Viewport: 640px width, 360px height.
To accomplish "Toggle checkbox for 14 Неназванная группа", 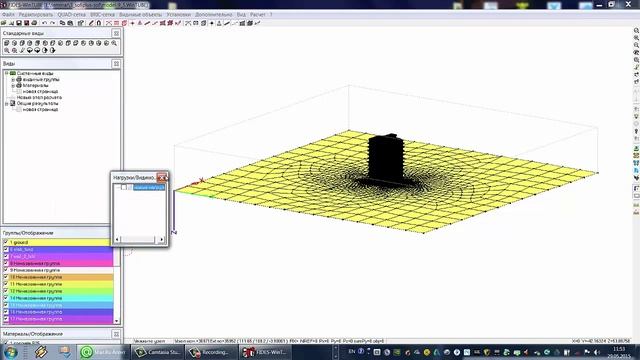I will pos(6,298).
